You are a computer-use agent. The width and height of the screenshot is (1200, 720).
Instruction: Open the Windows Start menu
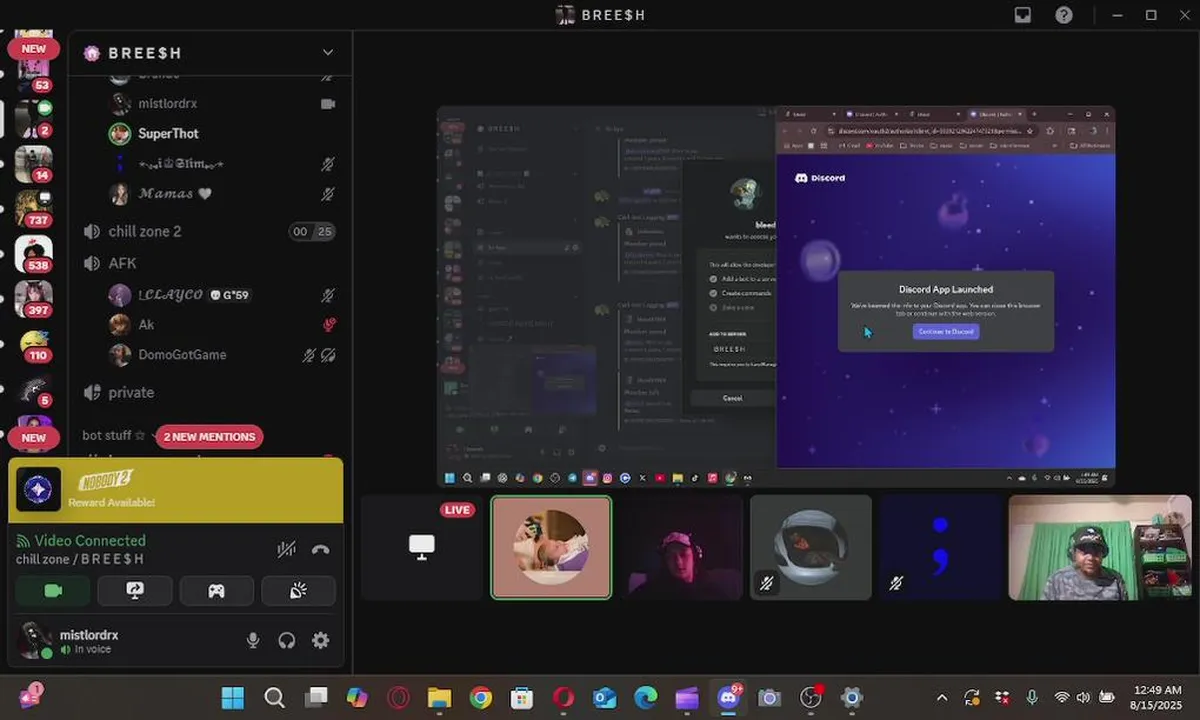(233, 698)
